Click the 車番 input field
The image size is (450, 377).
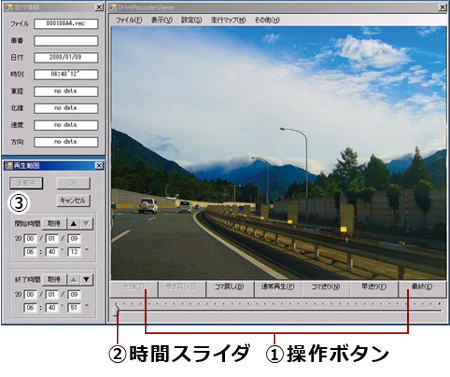click(66, 41)
